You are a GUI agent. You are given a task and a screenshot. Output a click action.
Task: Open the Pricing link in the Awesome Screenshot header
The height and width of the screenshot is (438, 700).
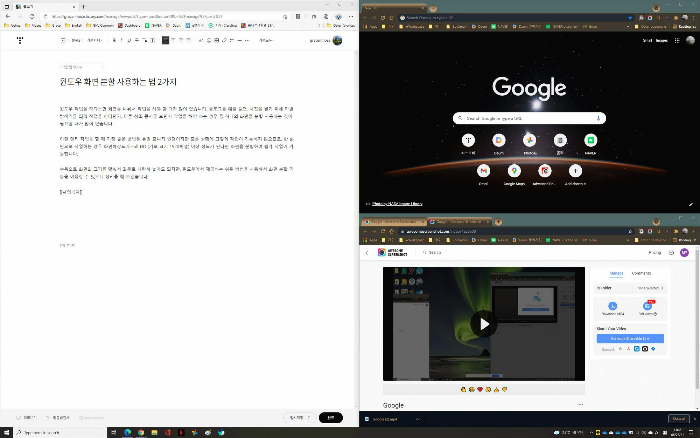tap(654, 253)
